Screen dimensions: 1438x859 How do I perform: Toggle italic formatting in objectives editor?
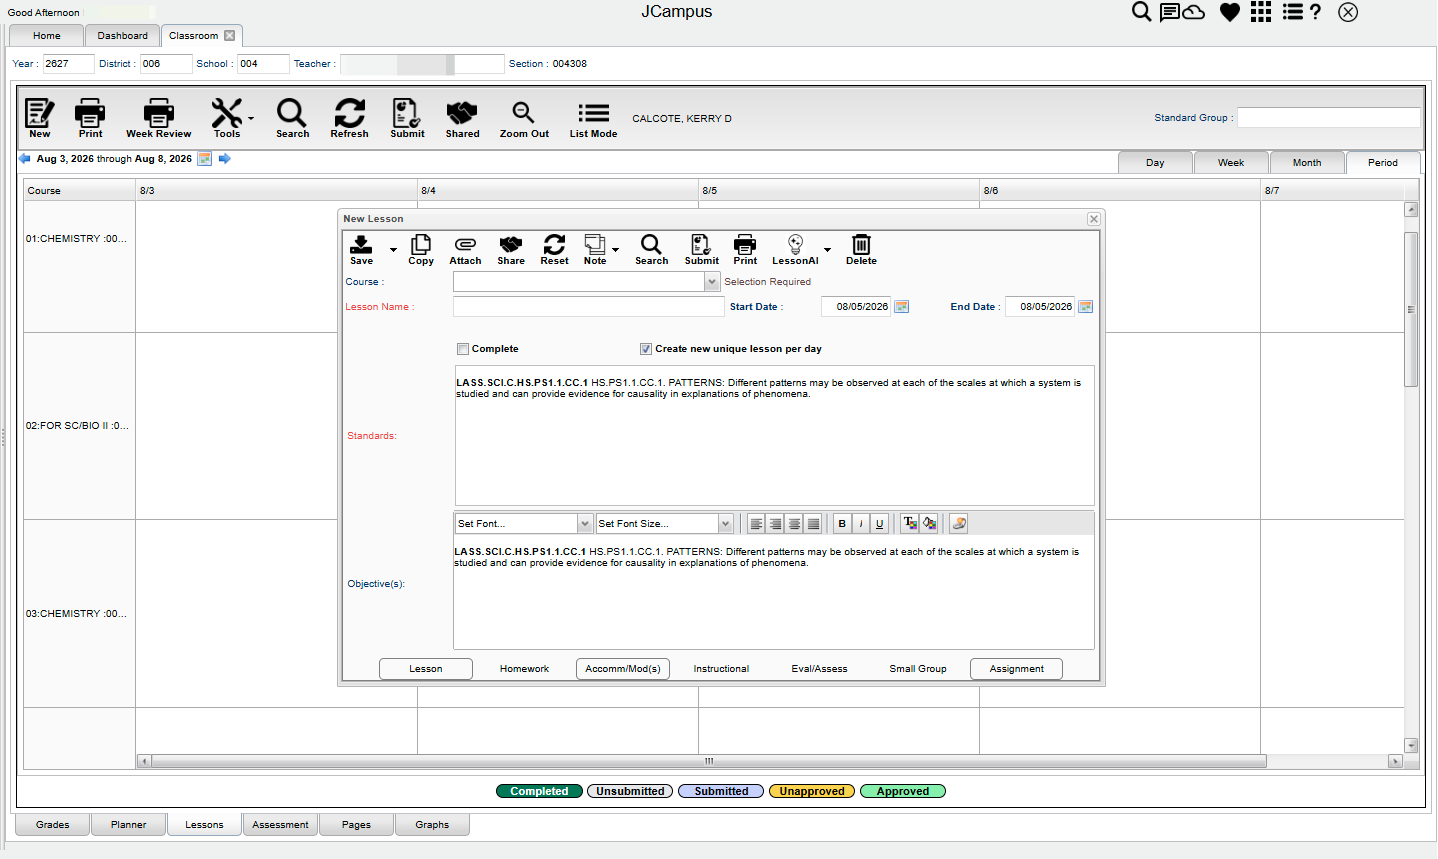point(861,524)
